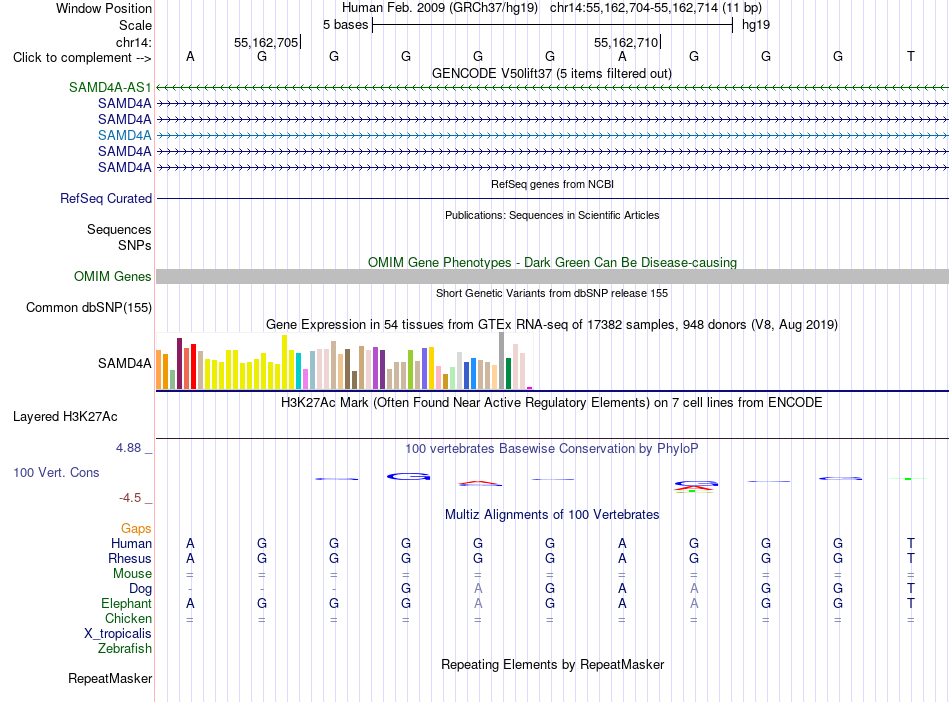
Task: Click the Zebrafish species label
Action: [x=124, y=649]
